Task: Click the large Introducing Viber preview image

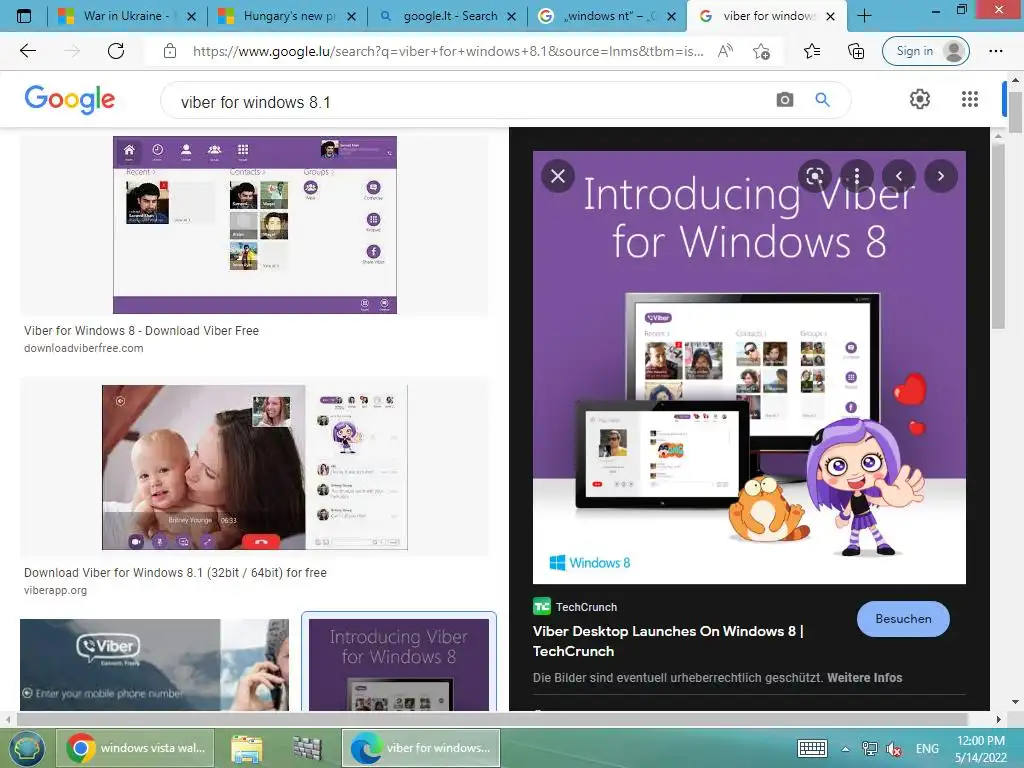Action: (x=749, y=367)
